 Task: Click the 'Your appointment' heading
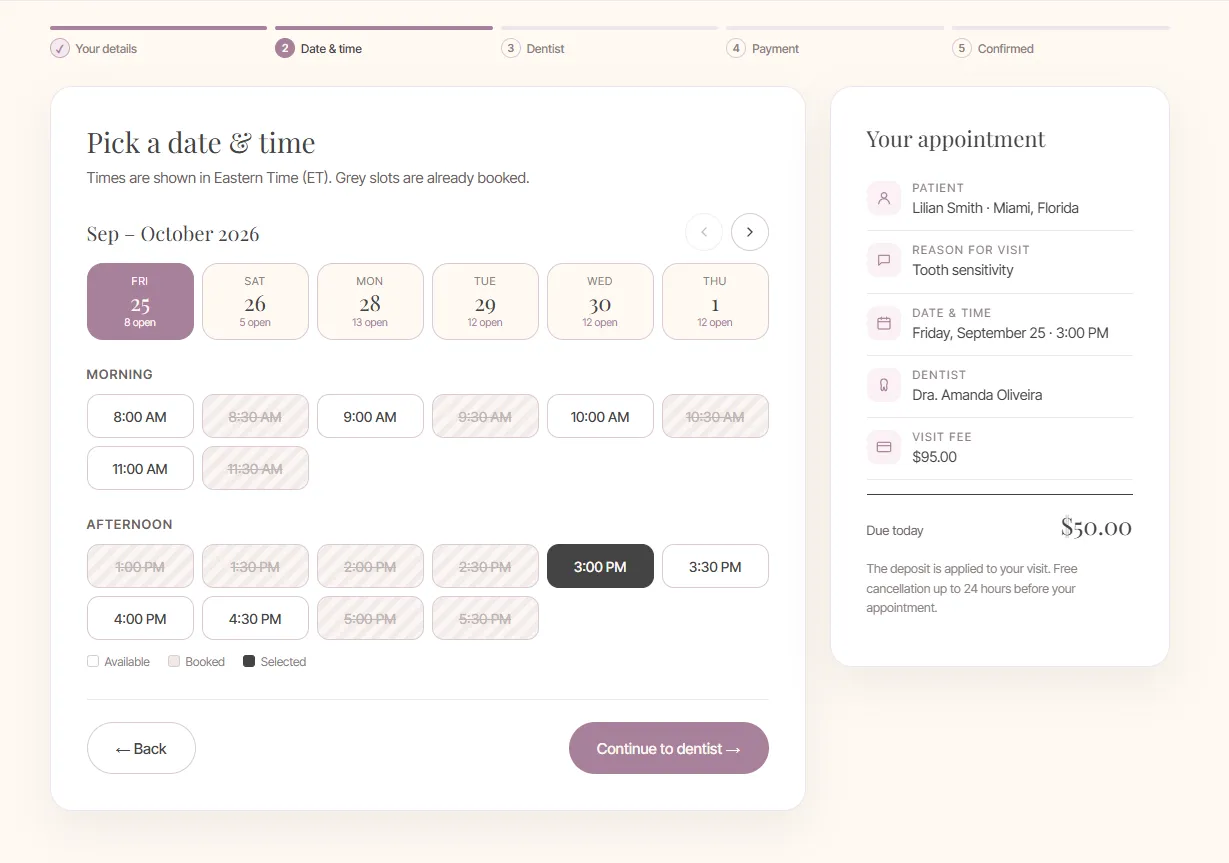click(x=956, y=139)
